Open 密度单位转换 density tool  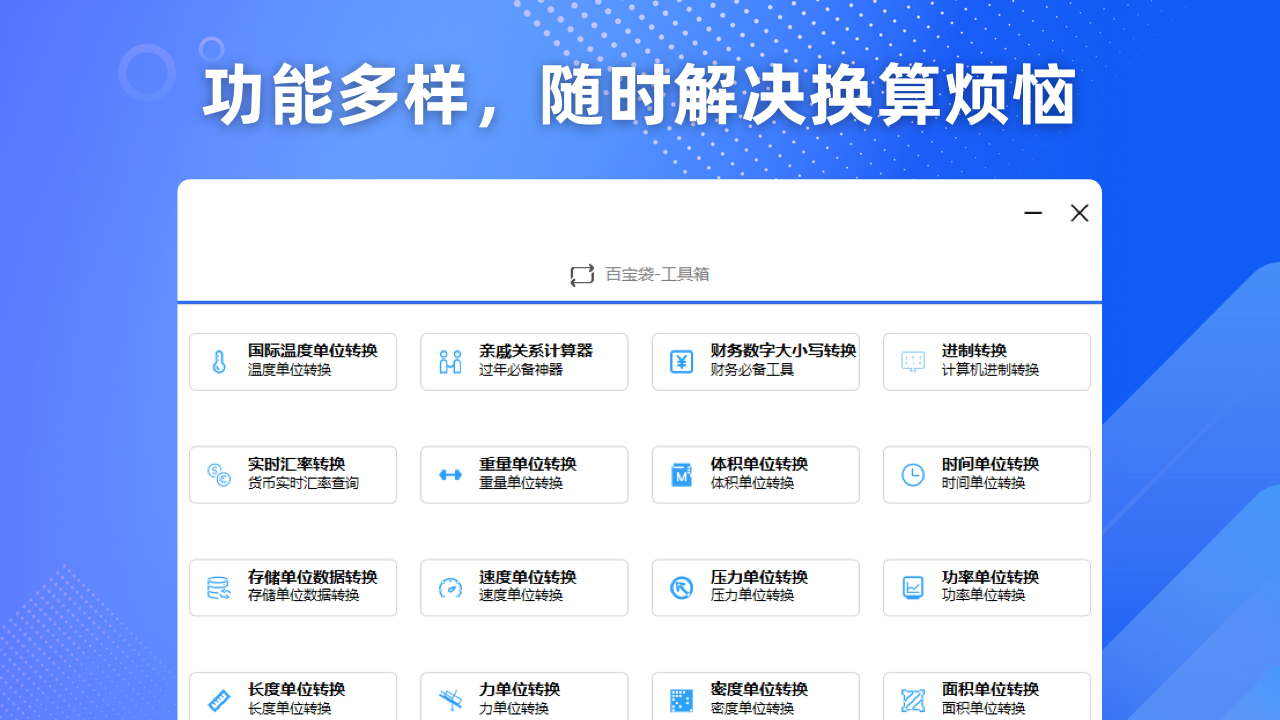tap(756, 698)
